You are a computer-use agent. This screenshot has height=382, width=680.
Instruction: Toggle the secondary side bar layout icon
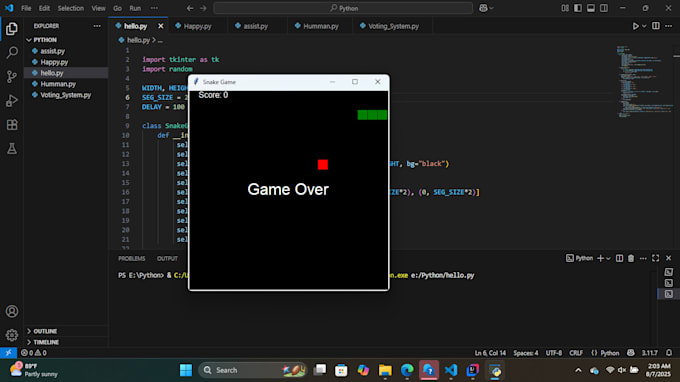[x=604, y=8]
